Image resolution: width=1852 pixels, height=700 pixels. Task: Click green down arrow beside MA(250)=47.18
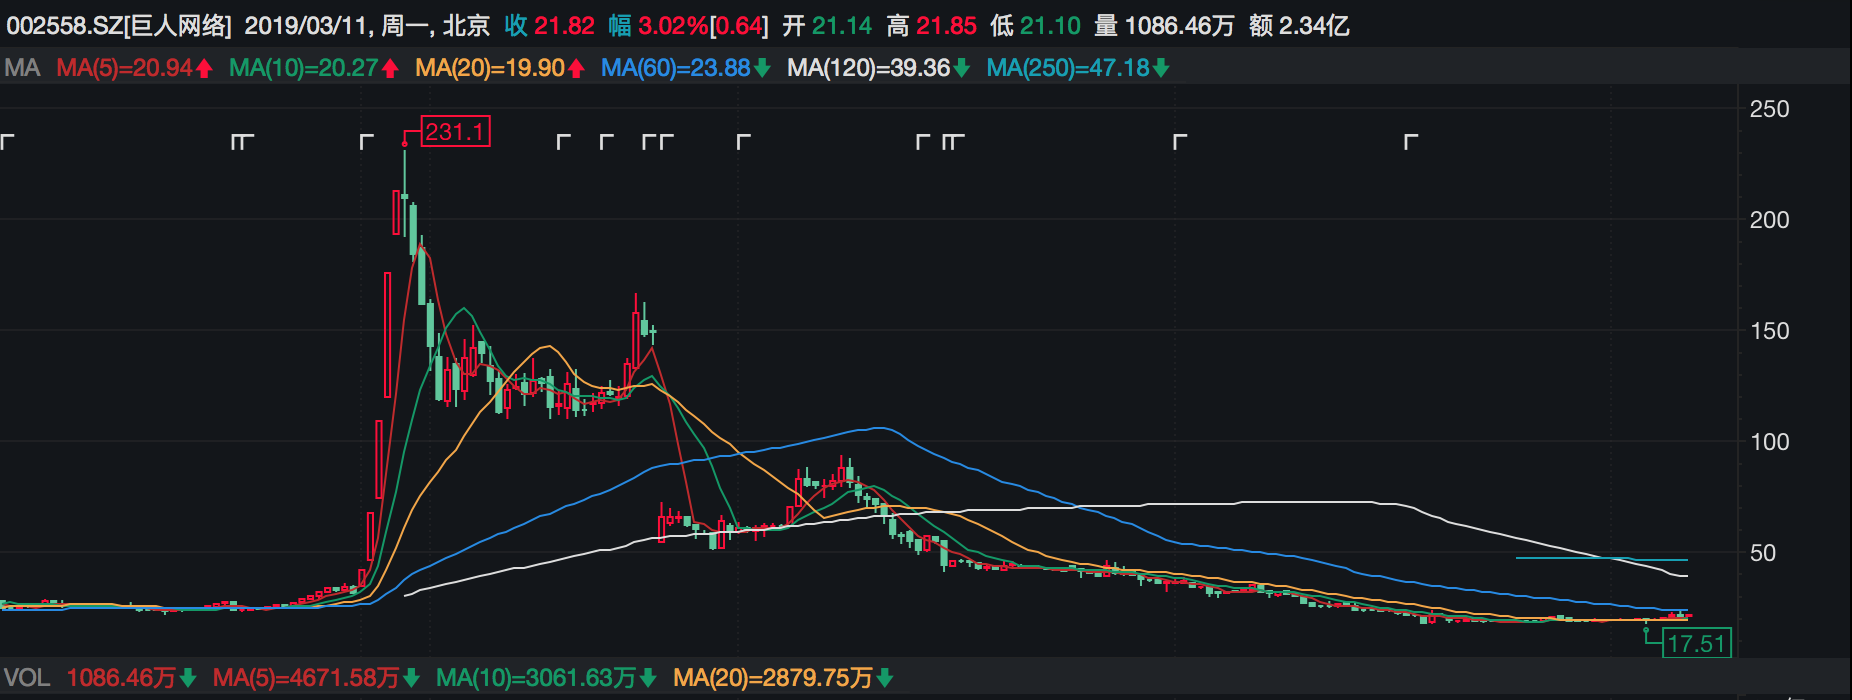point(1161,68)
